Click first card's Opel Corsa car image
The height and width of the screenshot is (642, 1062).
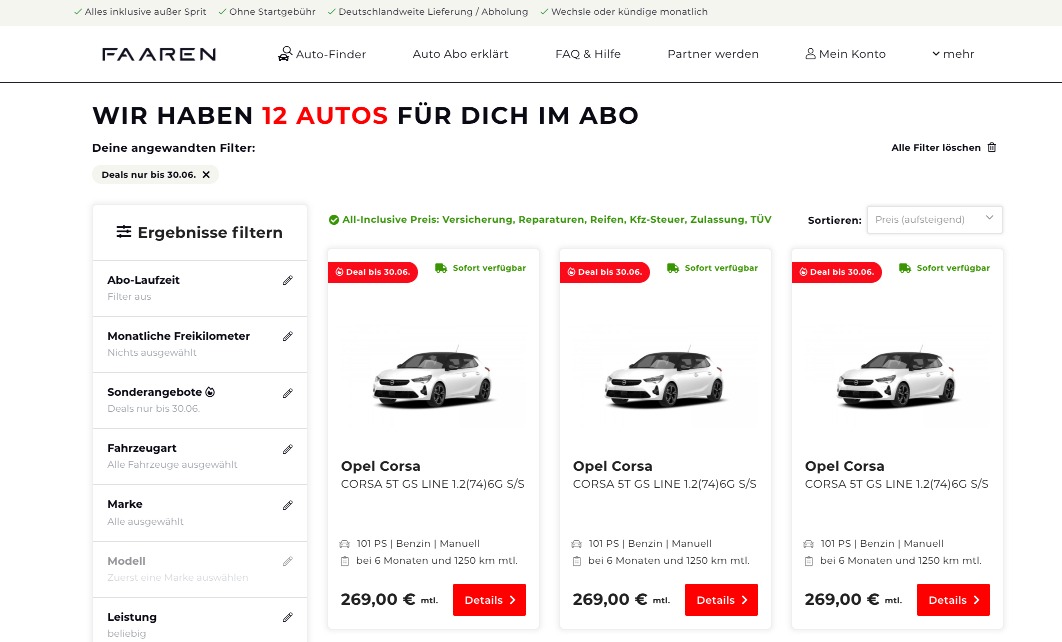[x=432, y=379]
